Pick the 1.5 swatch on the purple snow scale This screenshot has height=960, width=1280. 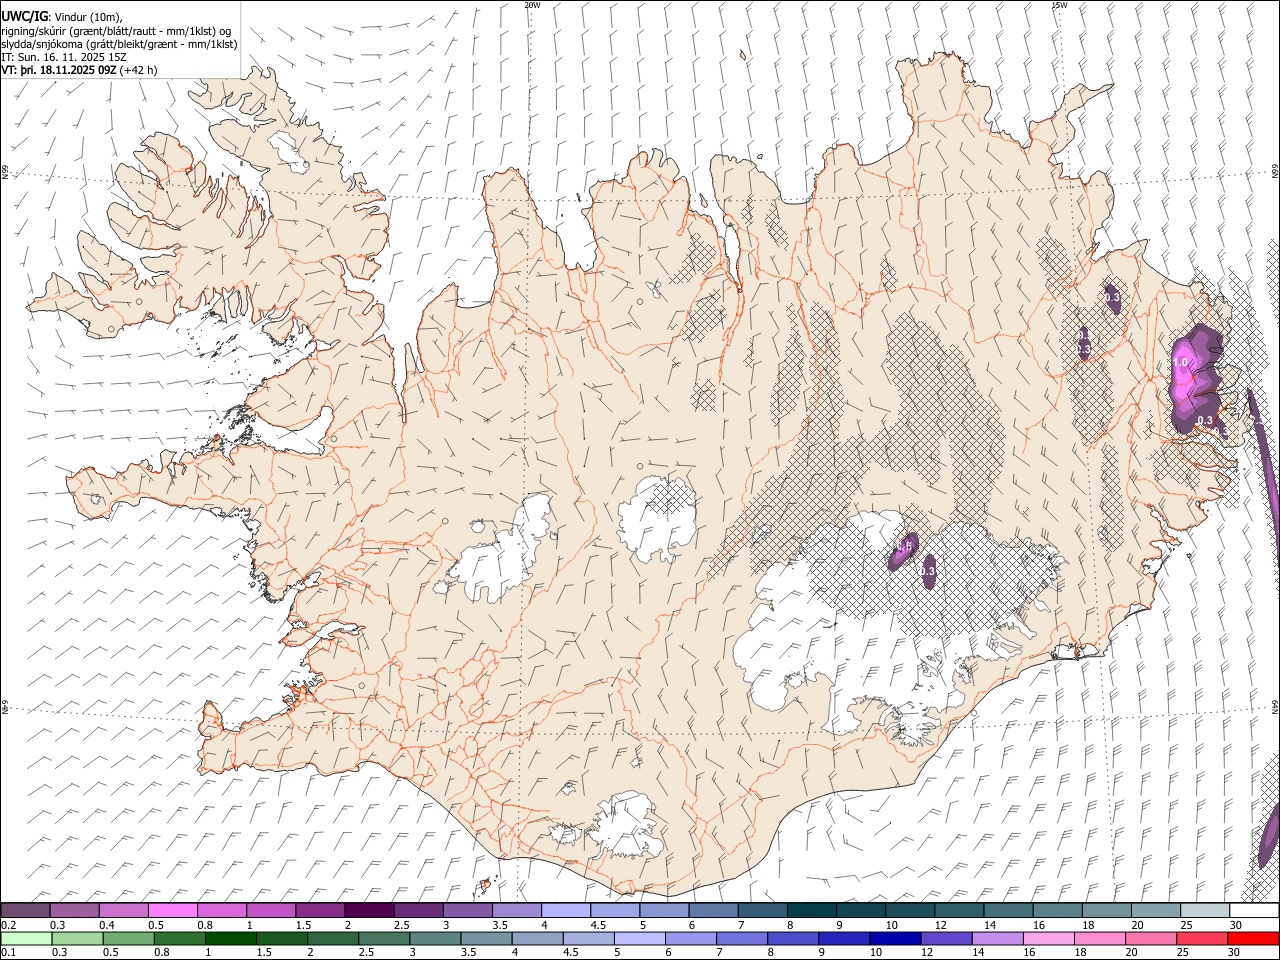[x=319, y=910]
